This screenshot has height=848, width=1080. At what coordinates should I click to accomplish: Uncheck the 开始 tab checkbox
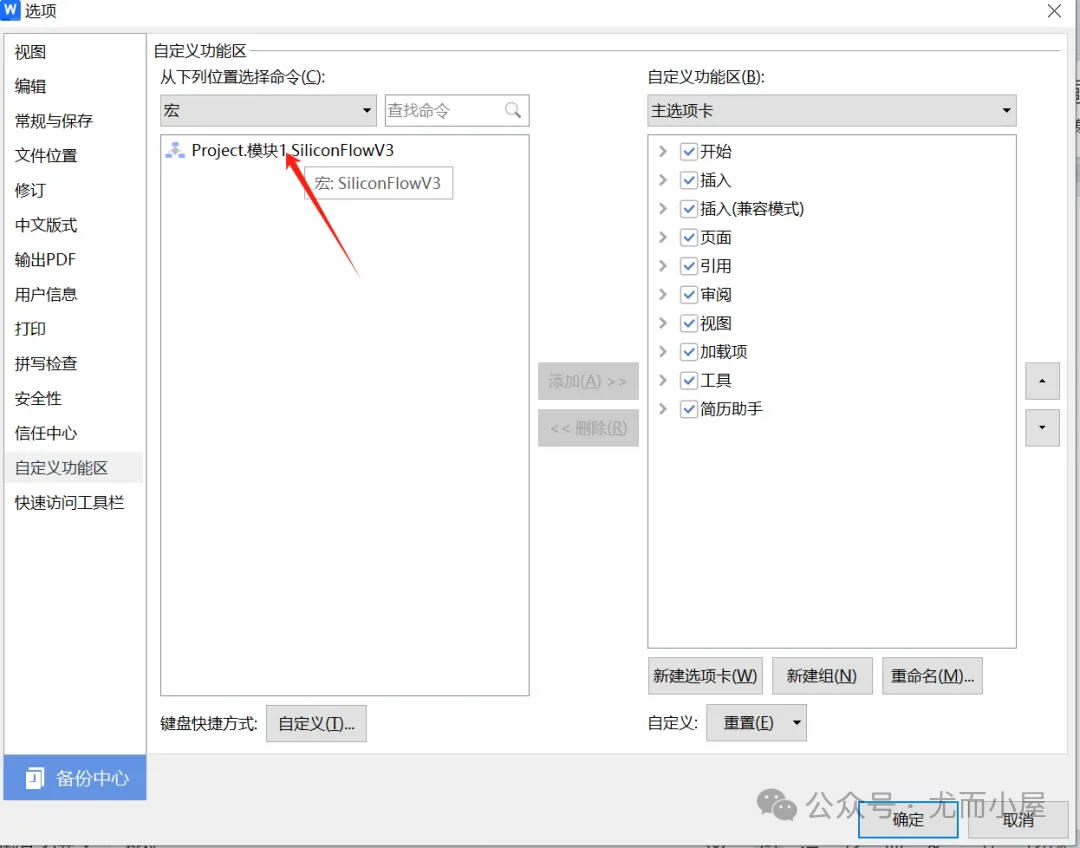tap(689, 152)
